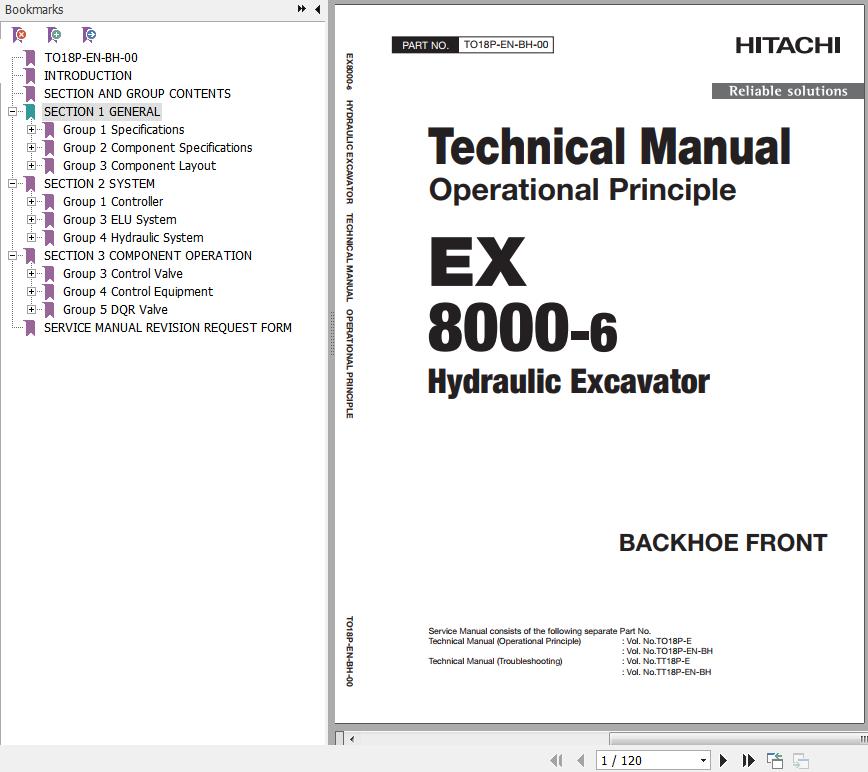This screenshot has height=772, width=868.
Task: Click the previous view icon
Action: coord(775,761)
